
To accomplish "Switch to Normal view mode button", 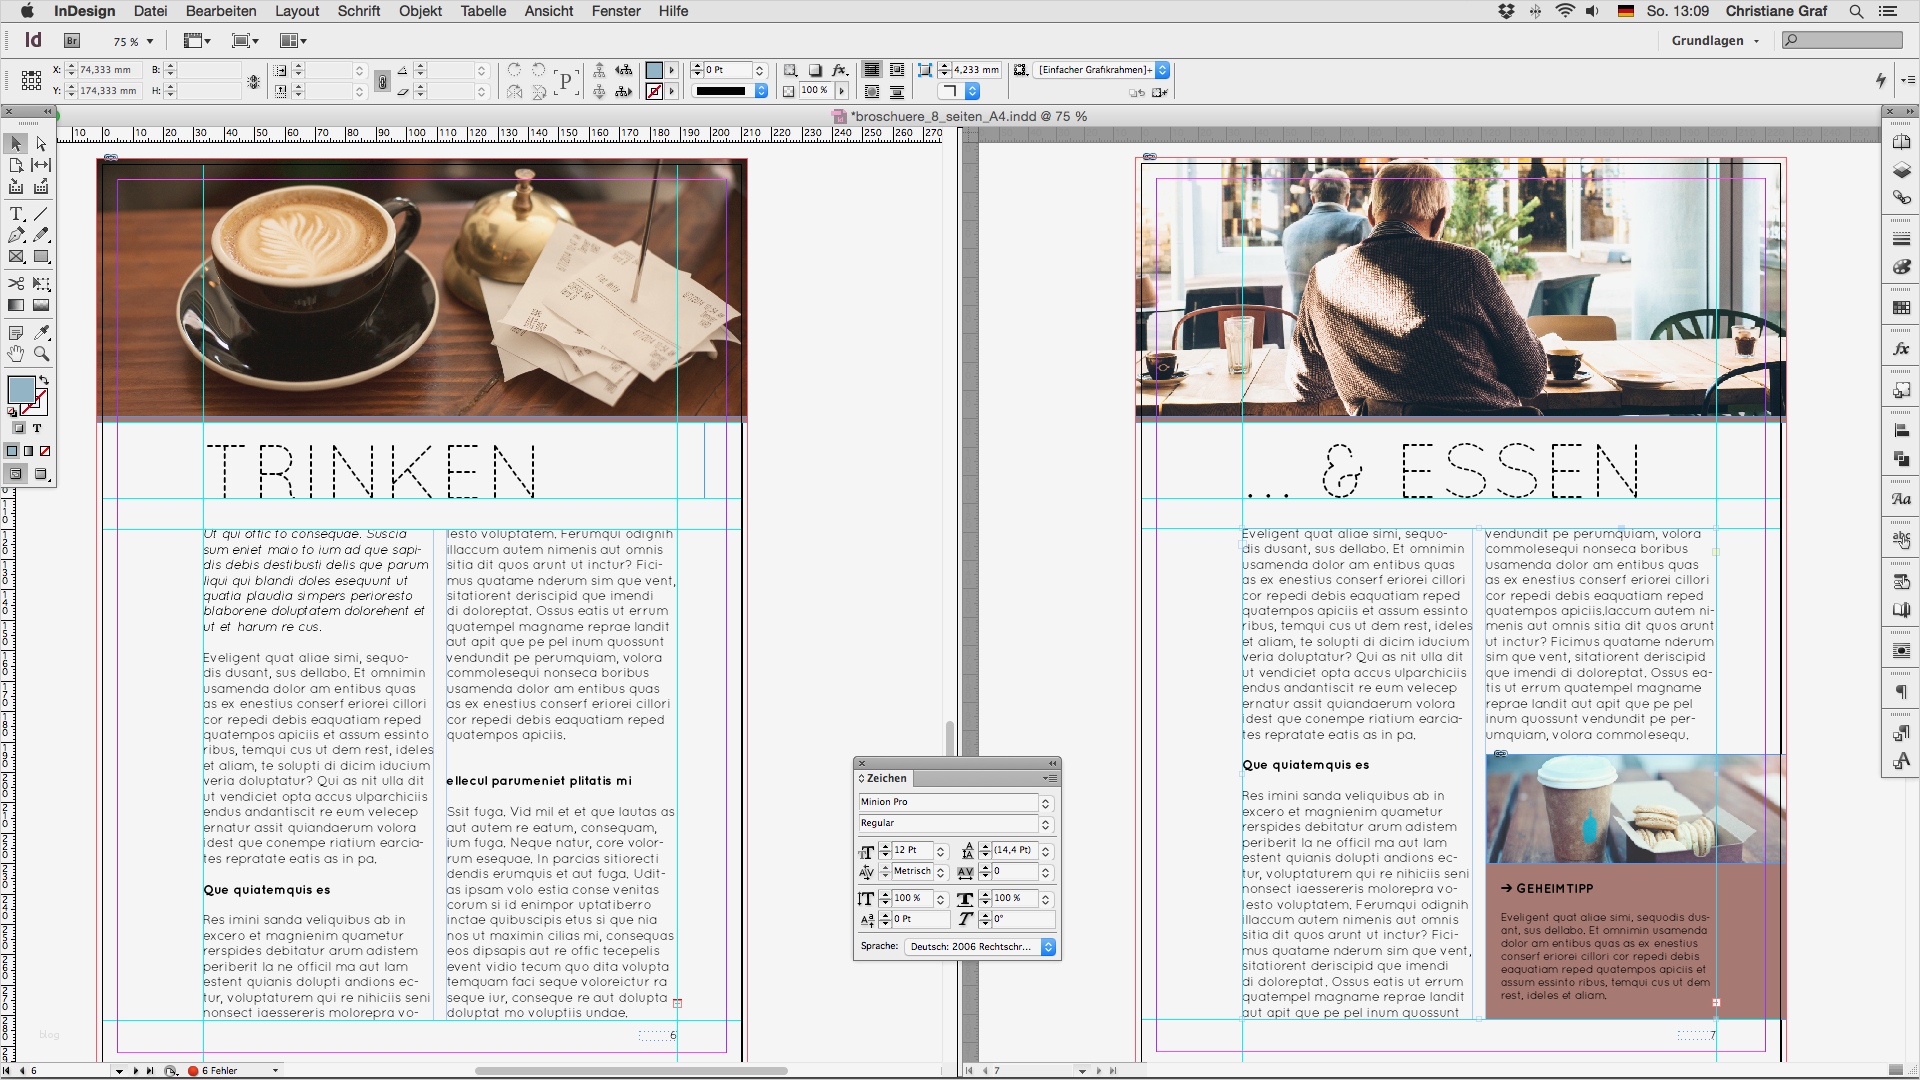I will coord(16,474).
